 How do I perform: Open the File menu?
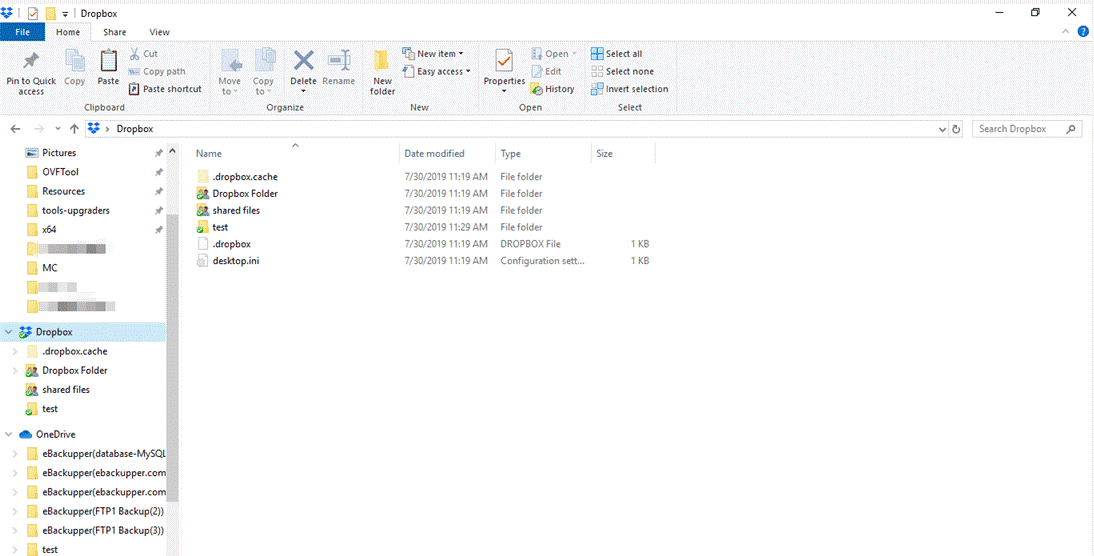[x=22, y=32]
